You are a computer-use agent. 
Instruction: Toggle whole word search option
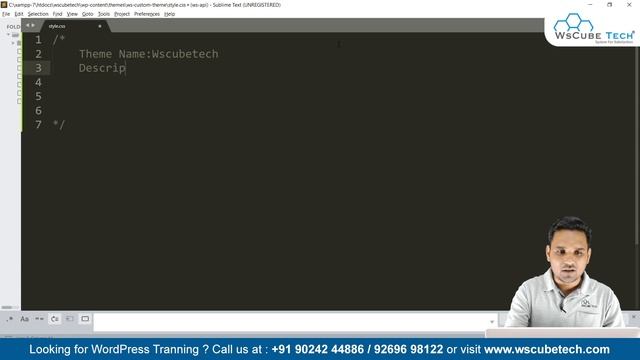click(x=39, y=319)
